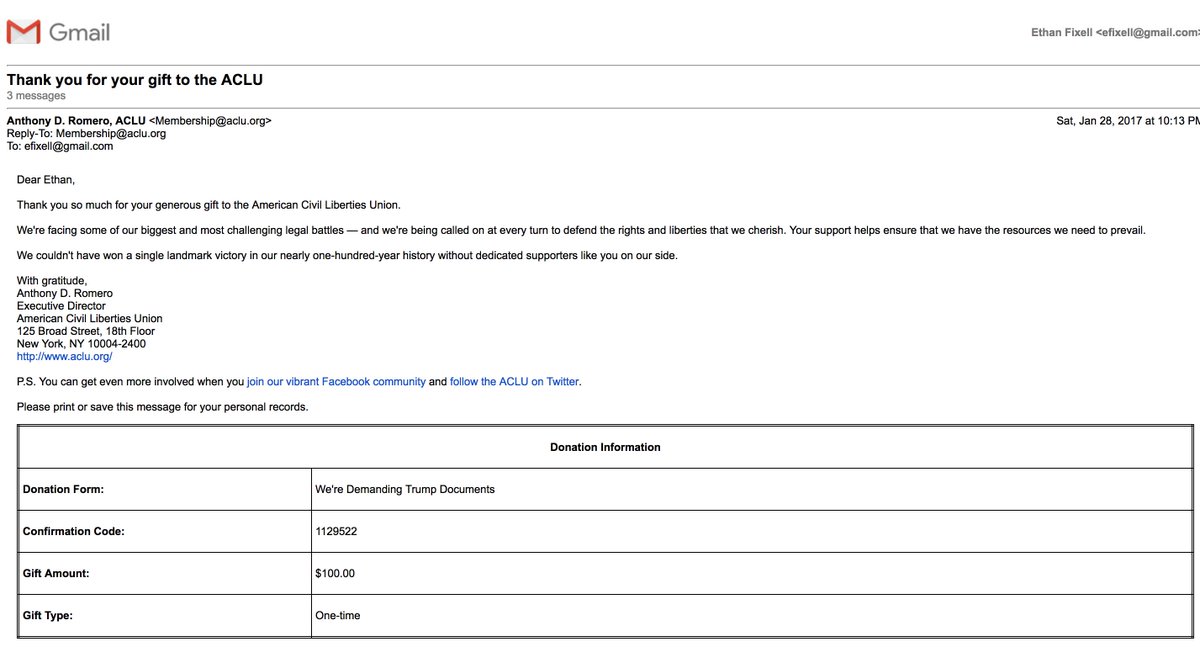The width and height of the screenshot is (1200, 647).
Task: Click the 'Gift Amount:' label cell
Action: coord(165,573)
